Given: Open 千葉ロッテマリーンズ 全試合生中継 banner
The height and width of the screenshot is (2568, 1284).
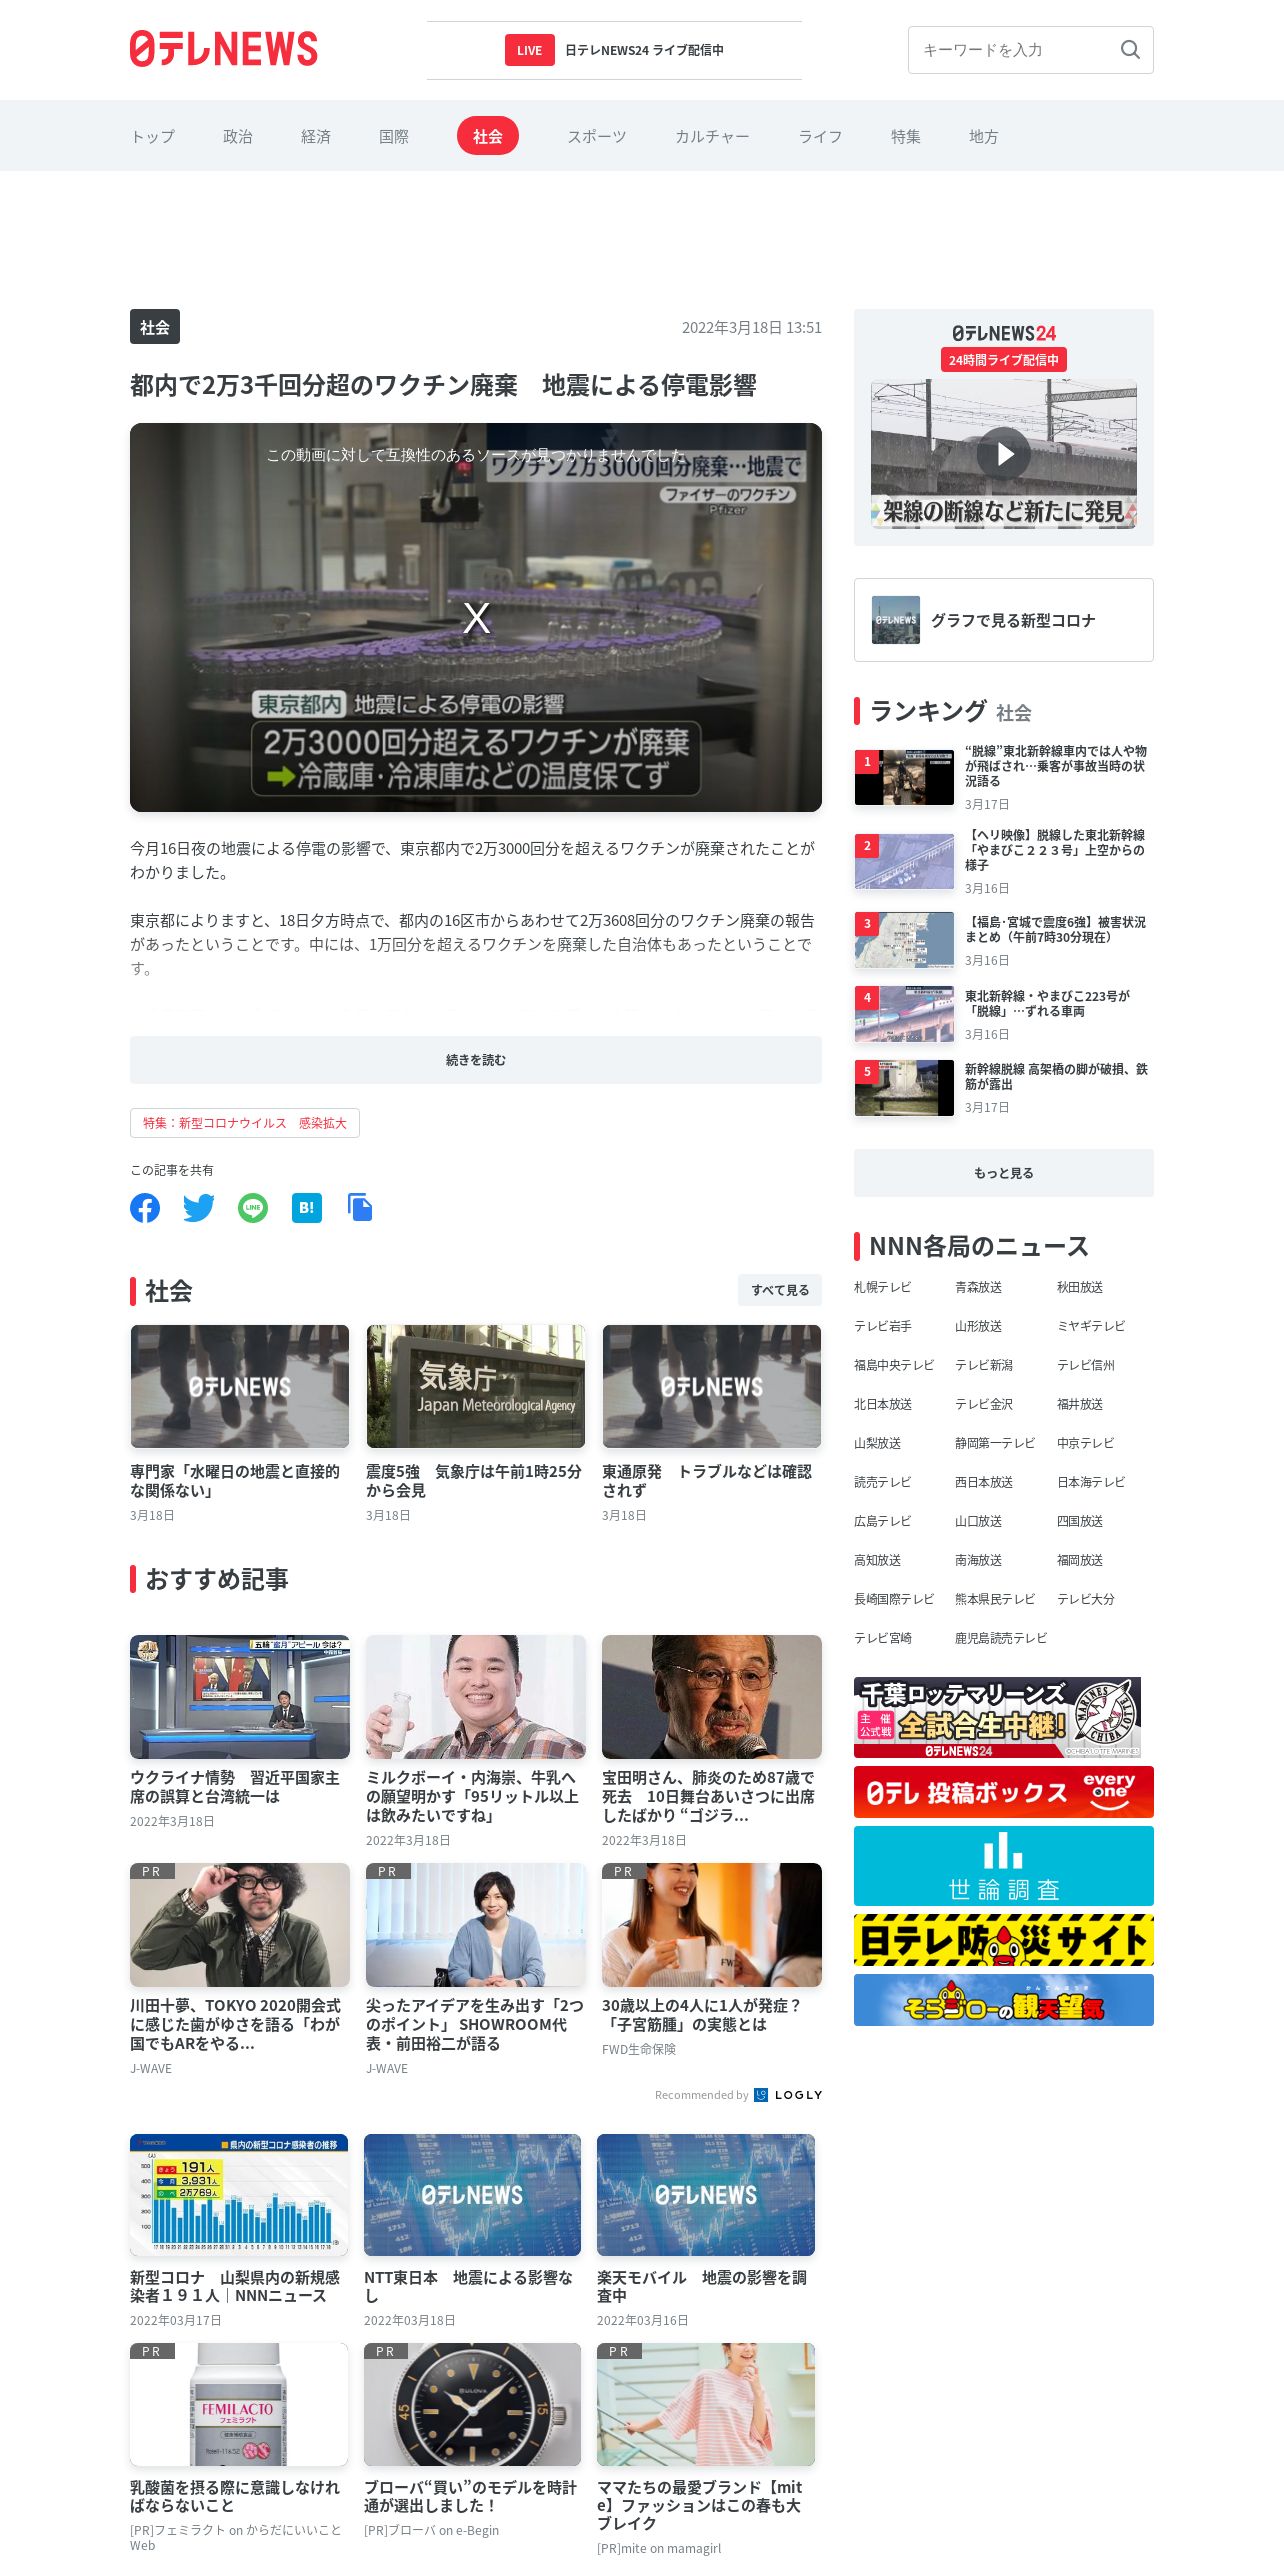Looking at the screenshot, I should click(997, 1718).
